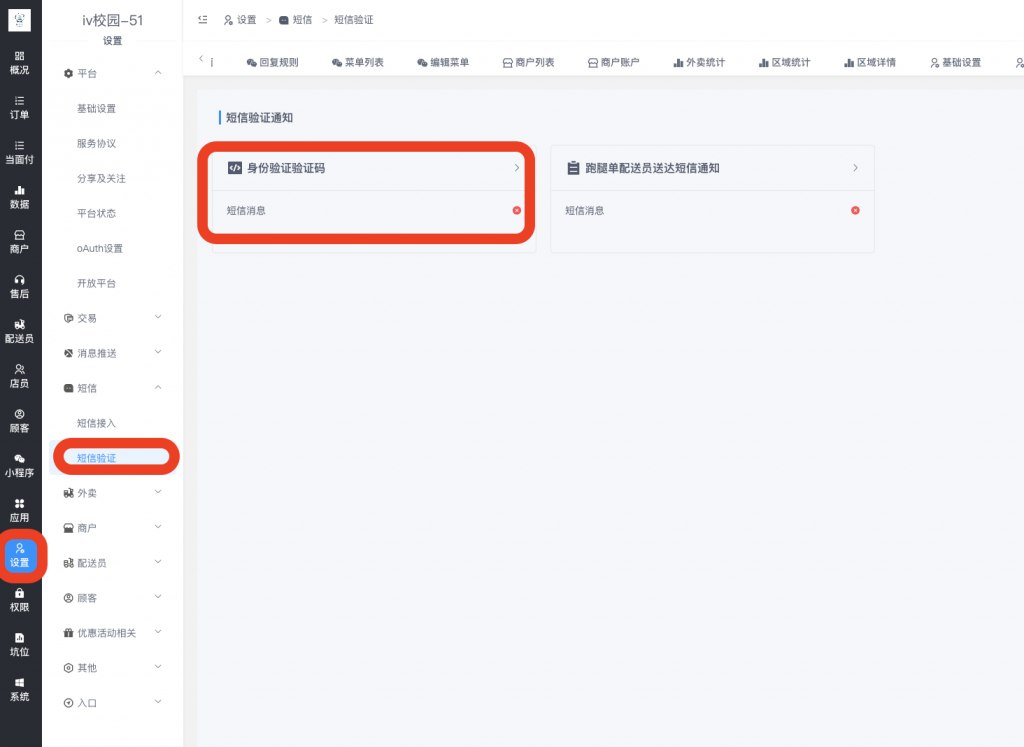Select the 当面付 face-to-face payment icon

click(x=20, y=152)
